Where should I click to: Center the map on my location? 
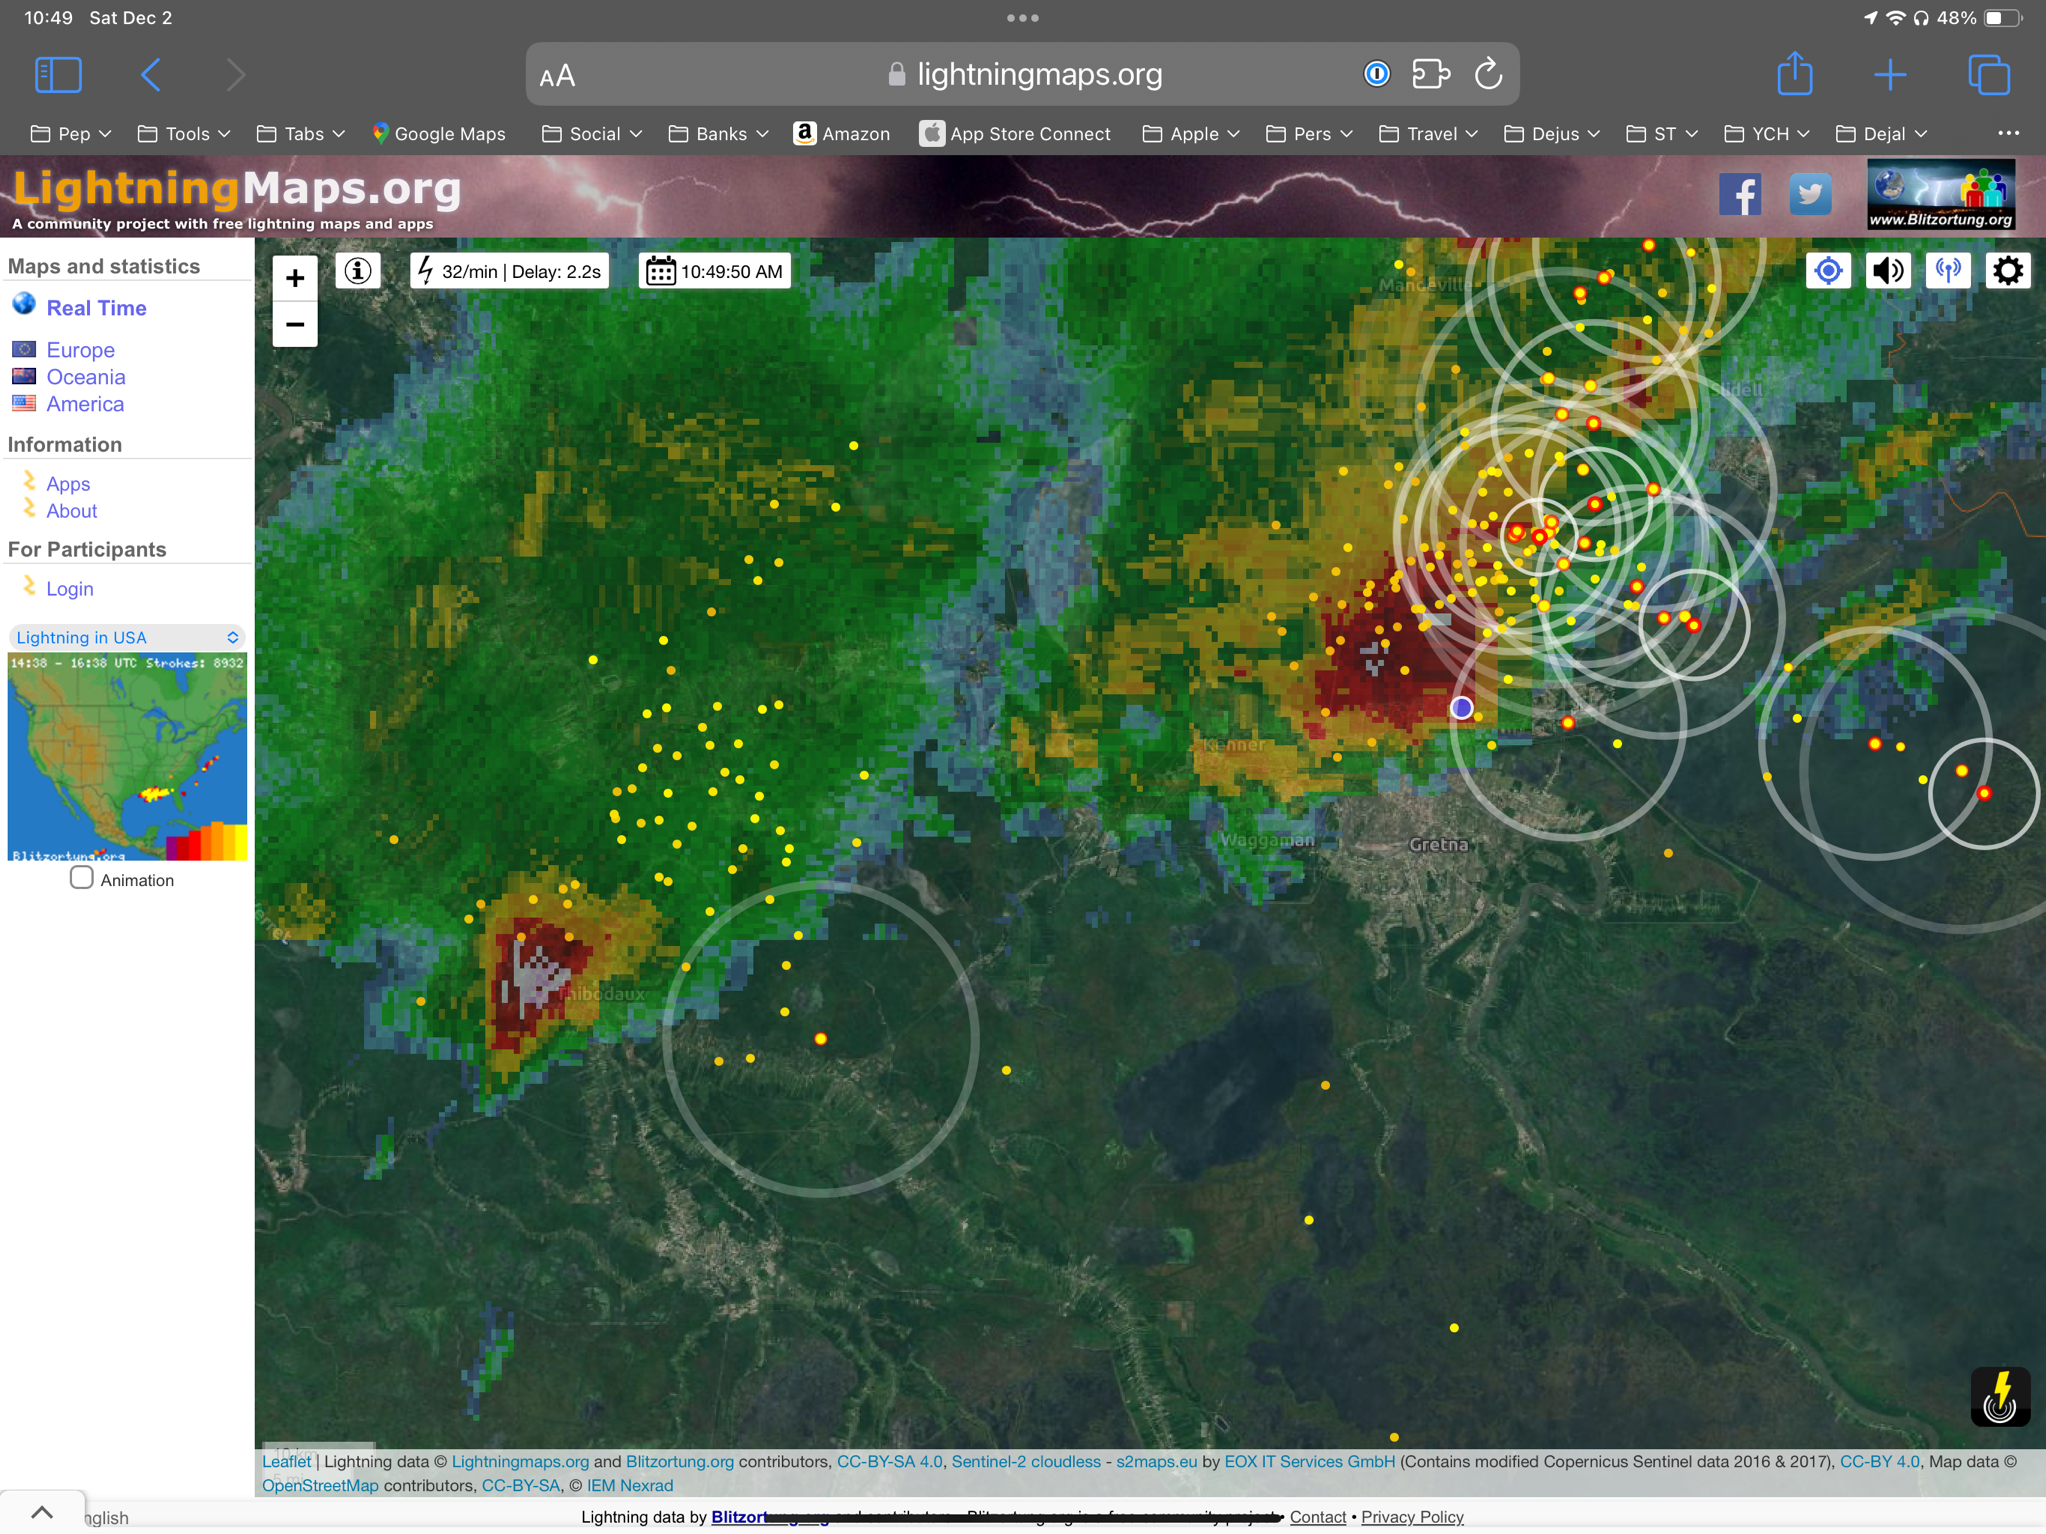click(x=1828, y=271)
